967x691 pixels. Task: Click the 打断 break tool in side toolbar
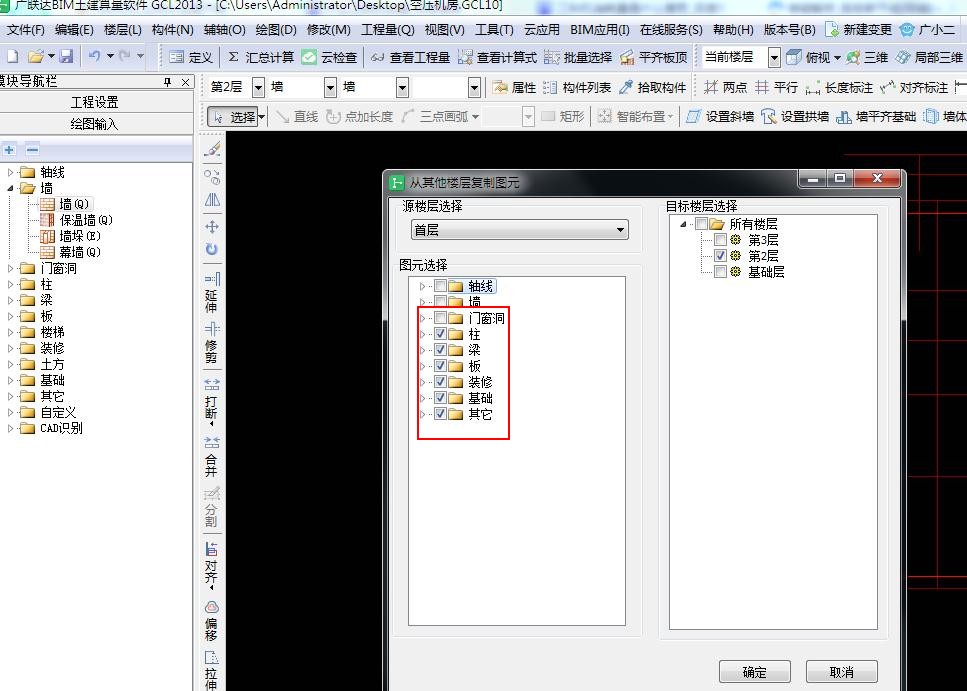coord(212,400)
